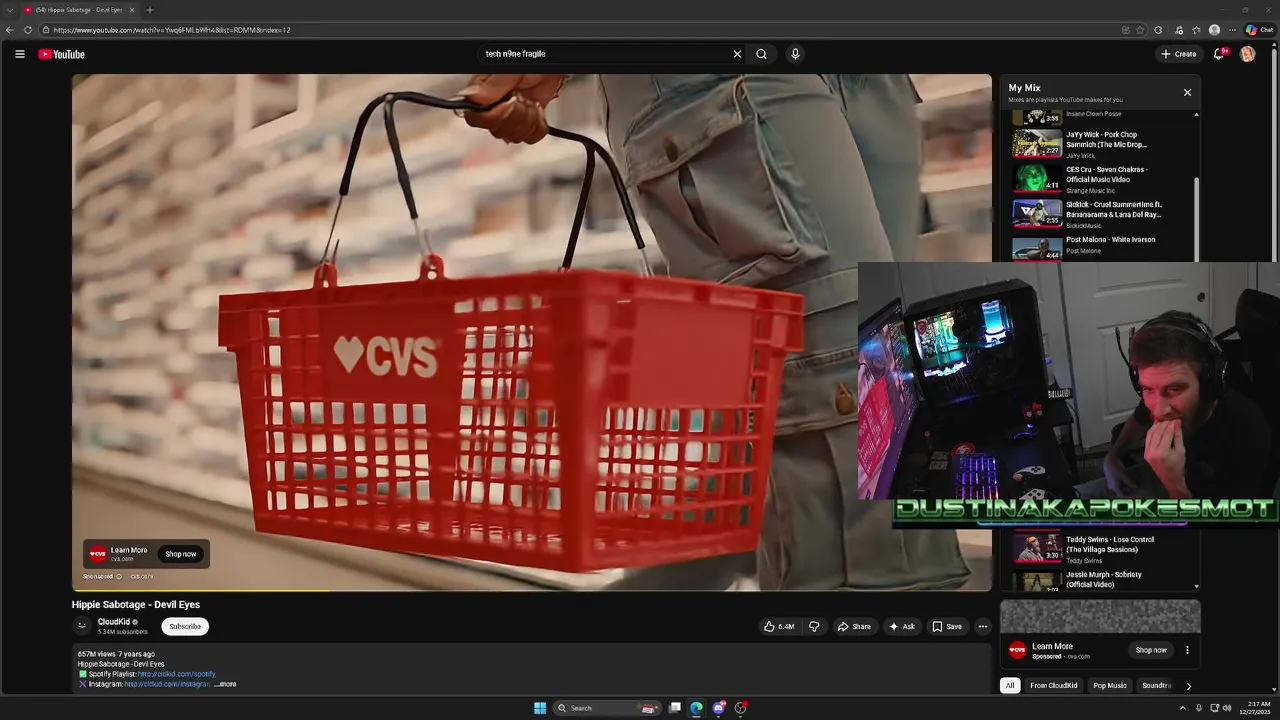Open Microsoft Edge from the taskbar
The image size is (1280, 720).
point(697,708)
